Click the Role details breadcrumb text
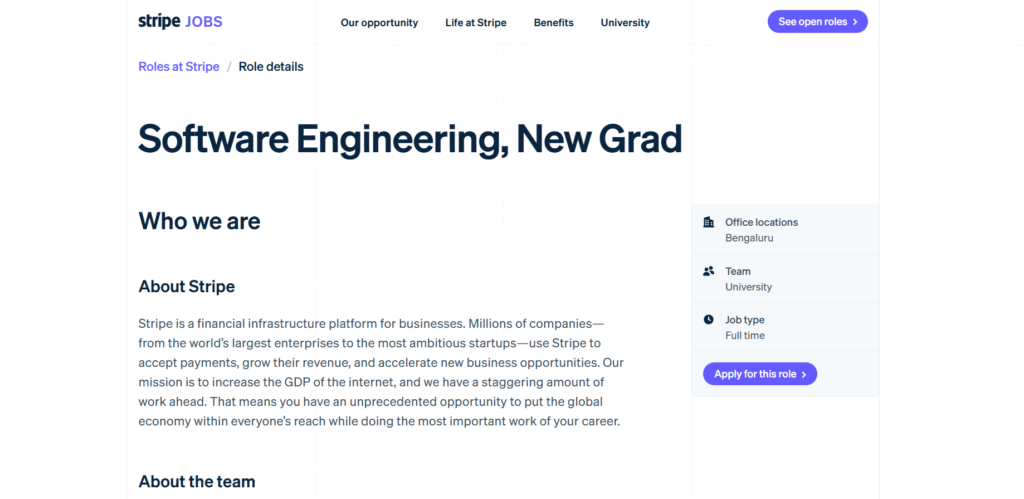Viewport: 1024px width, 499px height. [271, 67]
